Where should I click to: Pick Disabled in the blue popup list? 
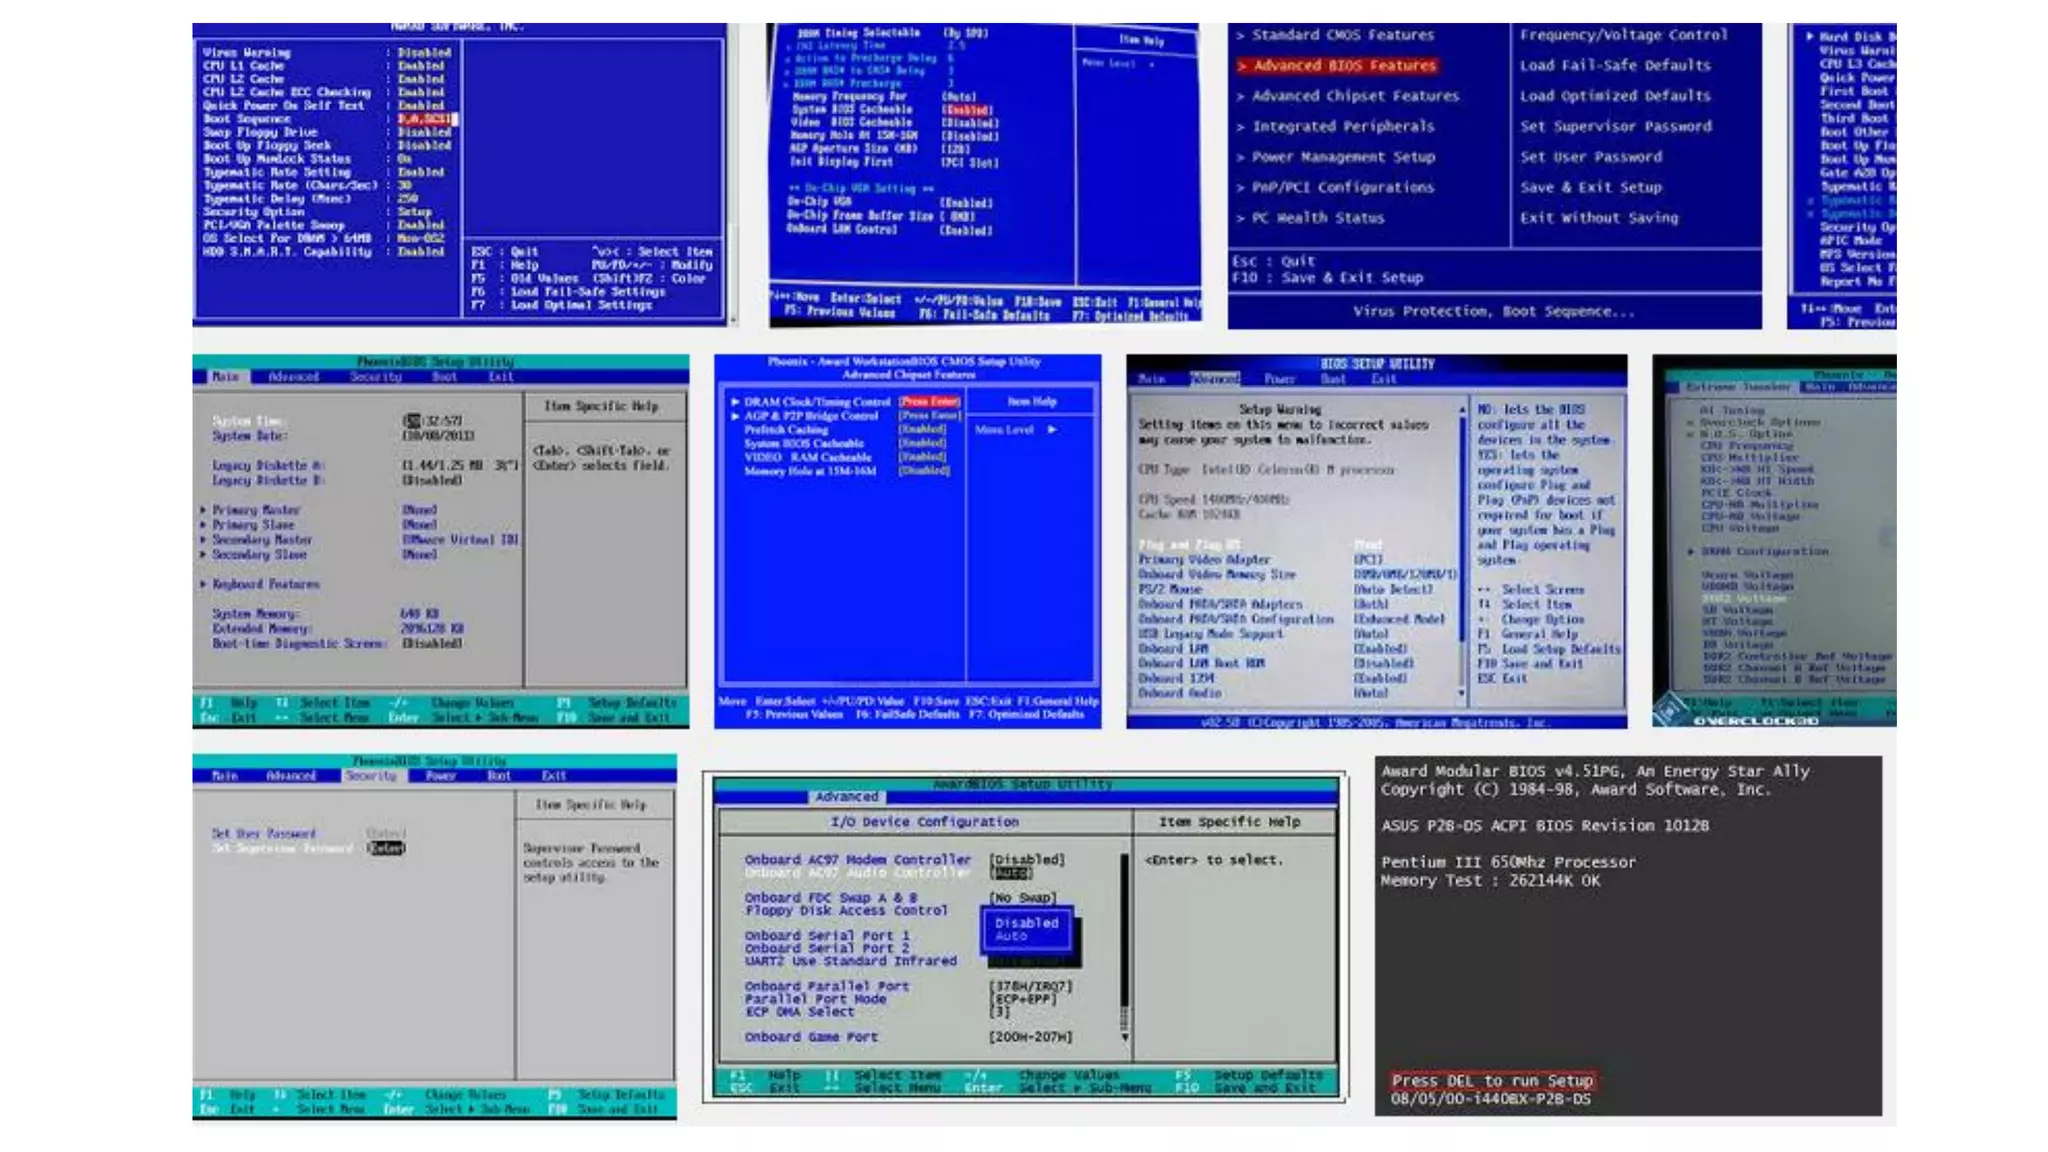(x=1026, y=923)
